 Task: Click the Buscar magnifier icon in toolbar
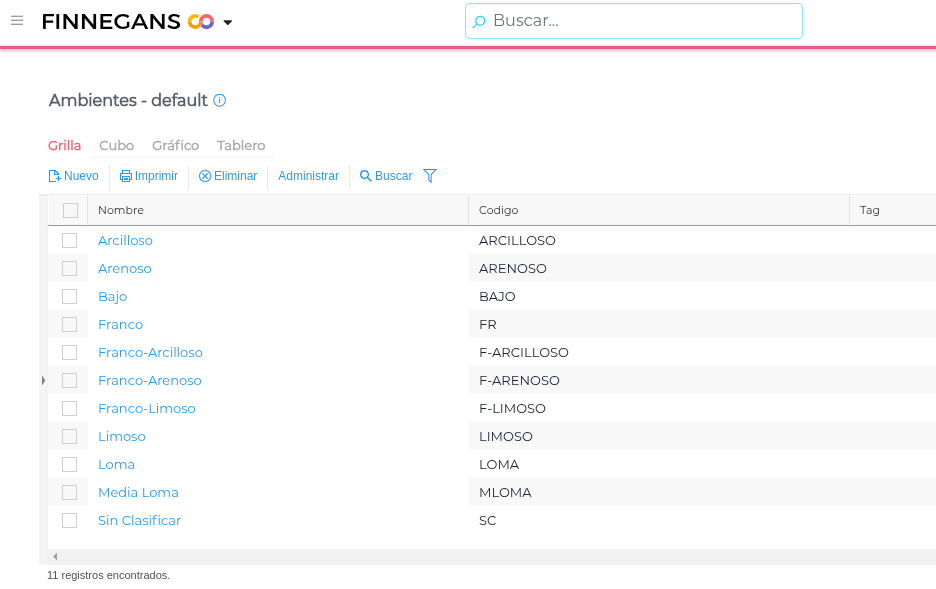pos(366,176)
